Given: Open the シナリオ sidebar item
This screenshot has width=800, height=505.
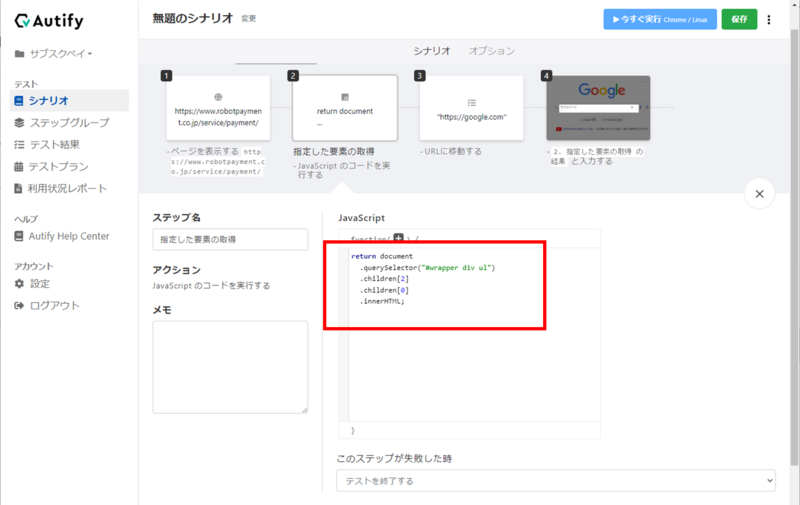Looking at the screenshot, I should click(69, 100).
